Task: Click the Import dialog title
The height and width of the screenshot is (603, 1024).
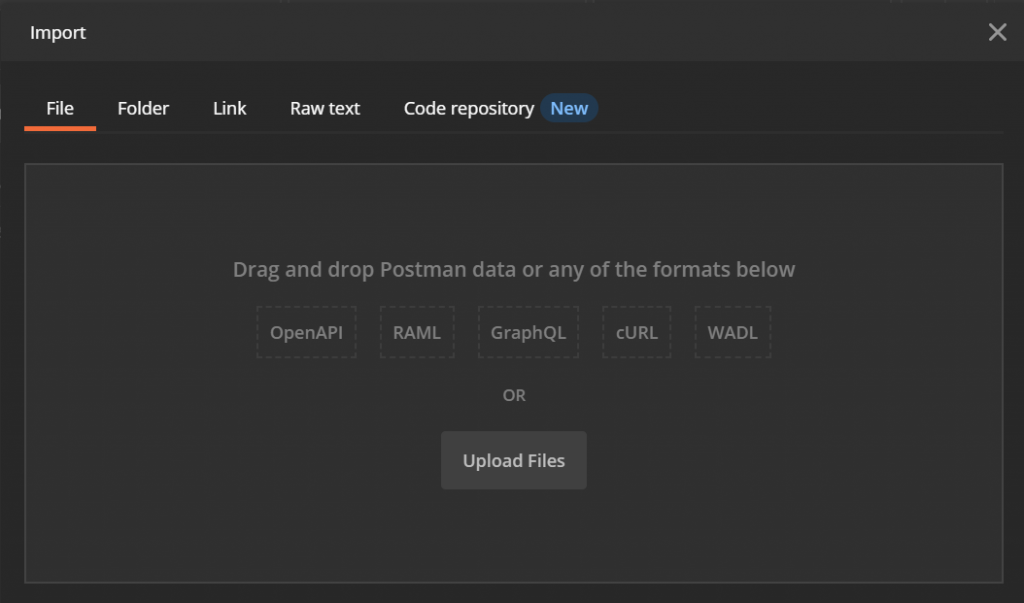Action: [58, 33]
